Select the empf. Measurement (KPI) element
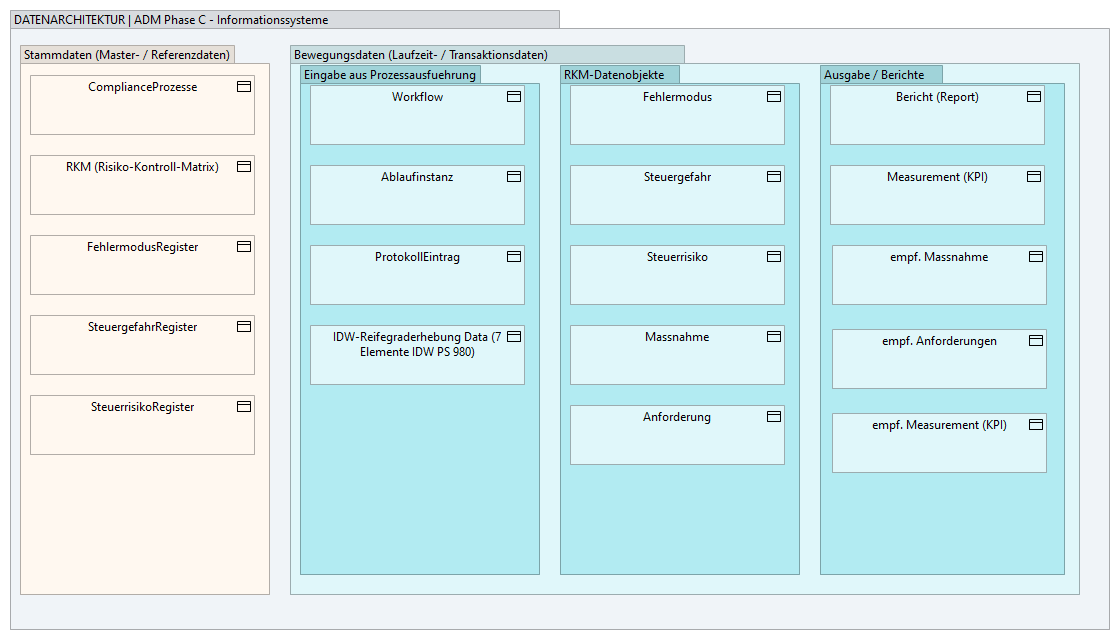 click(938, 442)
